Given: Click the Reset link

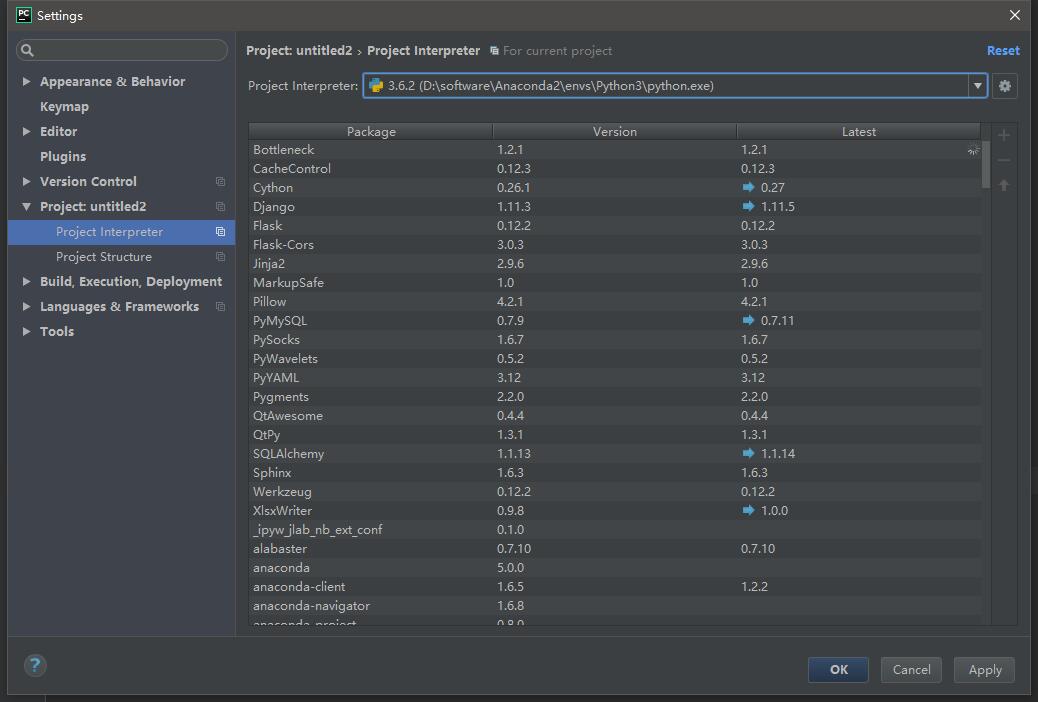Looking at the screenshot, I should (x=1003, y=50).
